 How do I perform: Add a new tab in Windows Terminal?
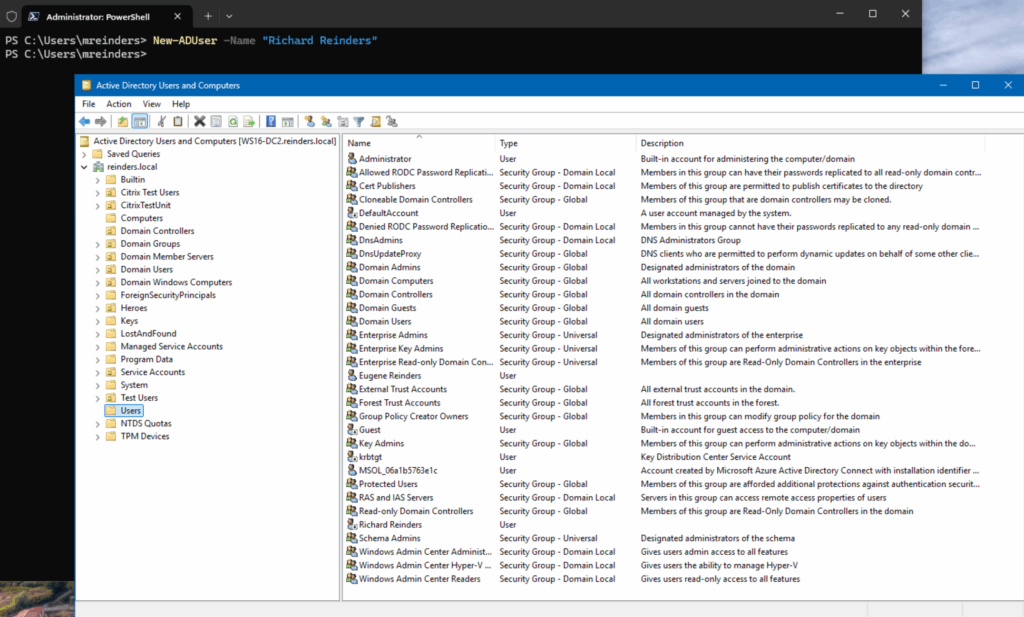point(208,16)
